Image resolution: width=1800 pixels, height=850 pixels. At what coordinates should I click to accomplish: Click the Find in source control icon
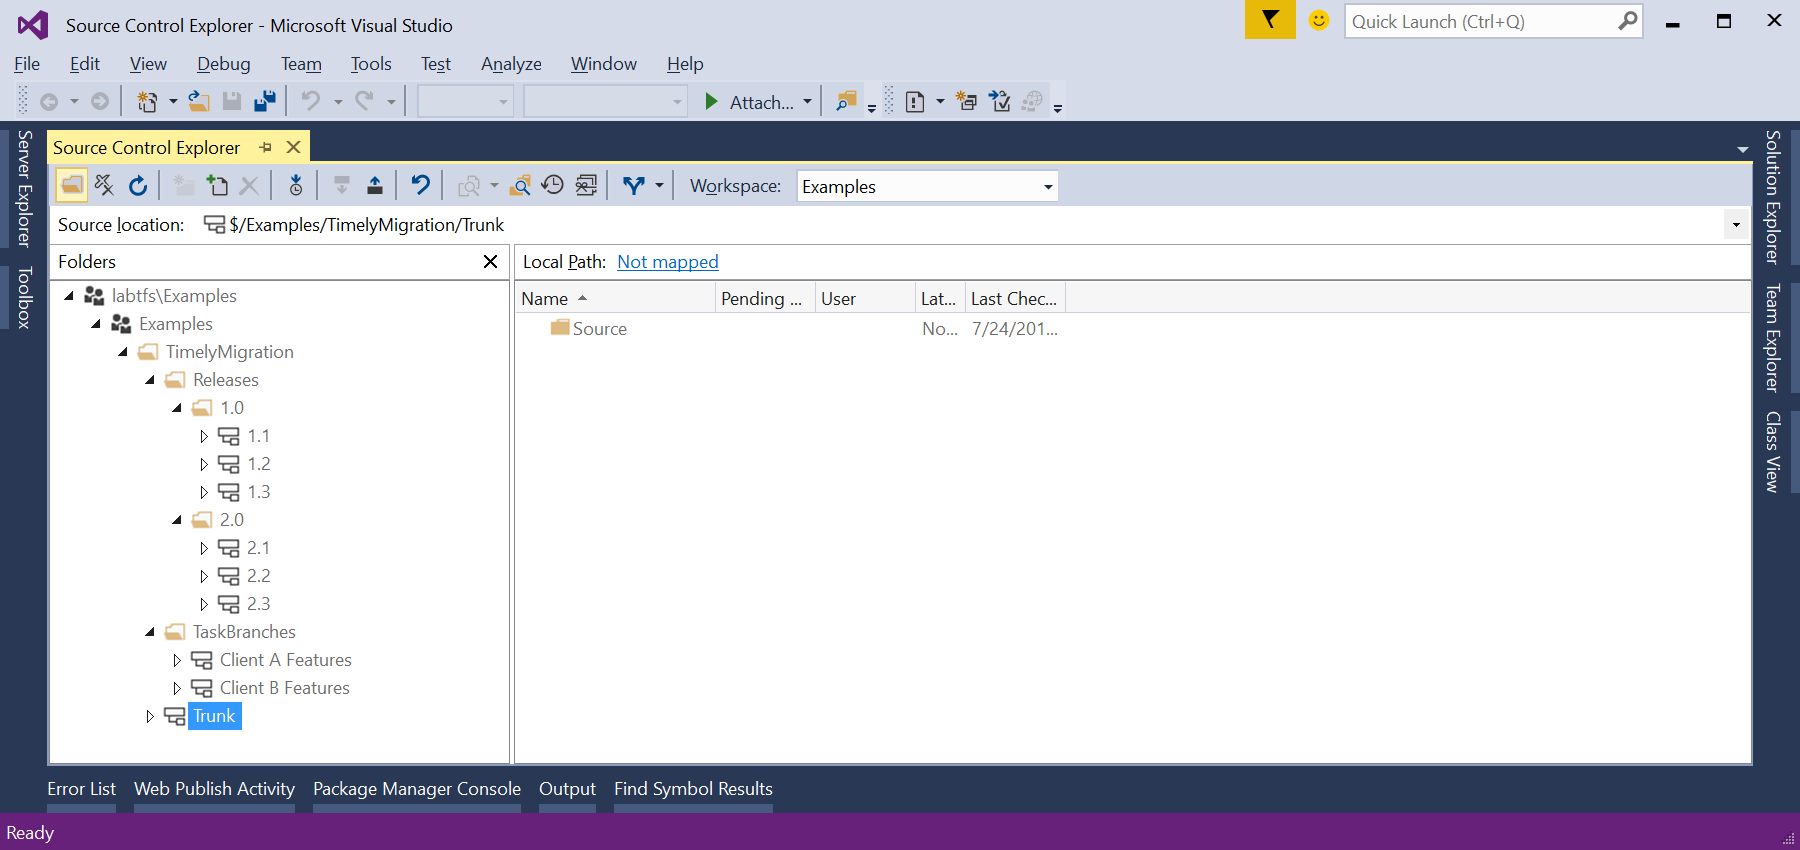[x=520, y=185]
